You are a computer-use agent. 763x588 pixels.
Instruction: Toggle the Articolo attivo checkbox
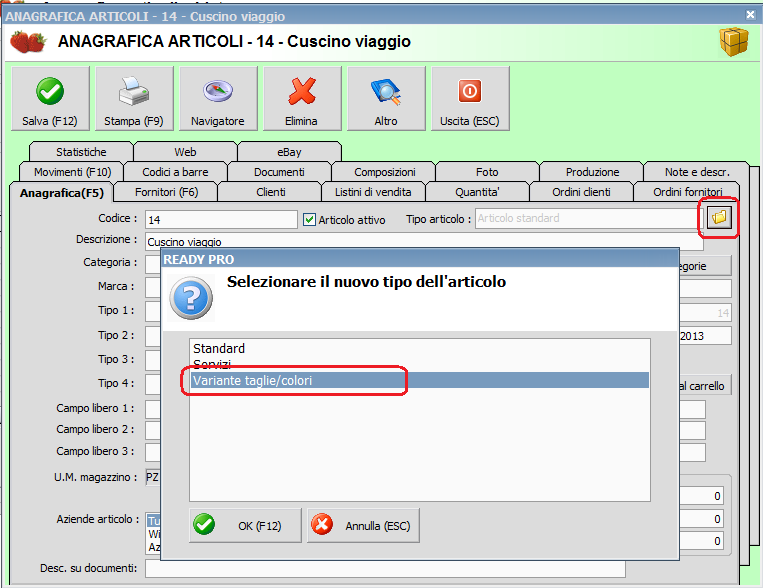coord(309,220)
